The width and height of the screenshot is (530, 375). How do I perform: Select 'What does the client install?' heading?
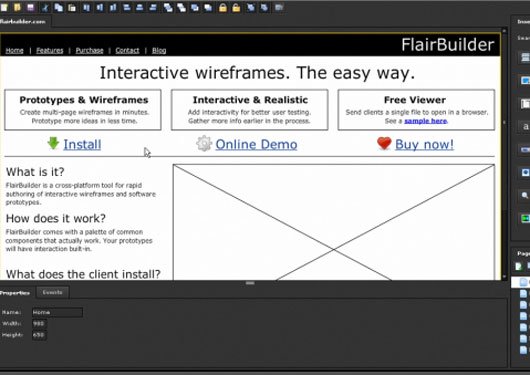click(x=83, y=274)
